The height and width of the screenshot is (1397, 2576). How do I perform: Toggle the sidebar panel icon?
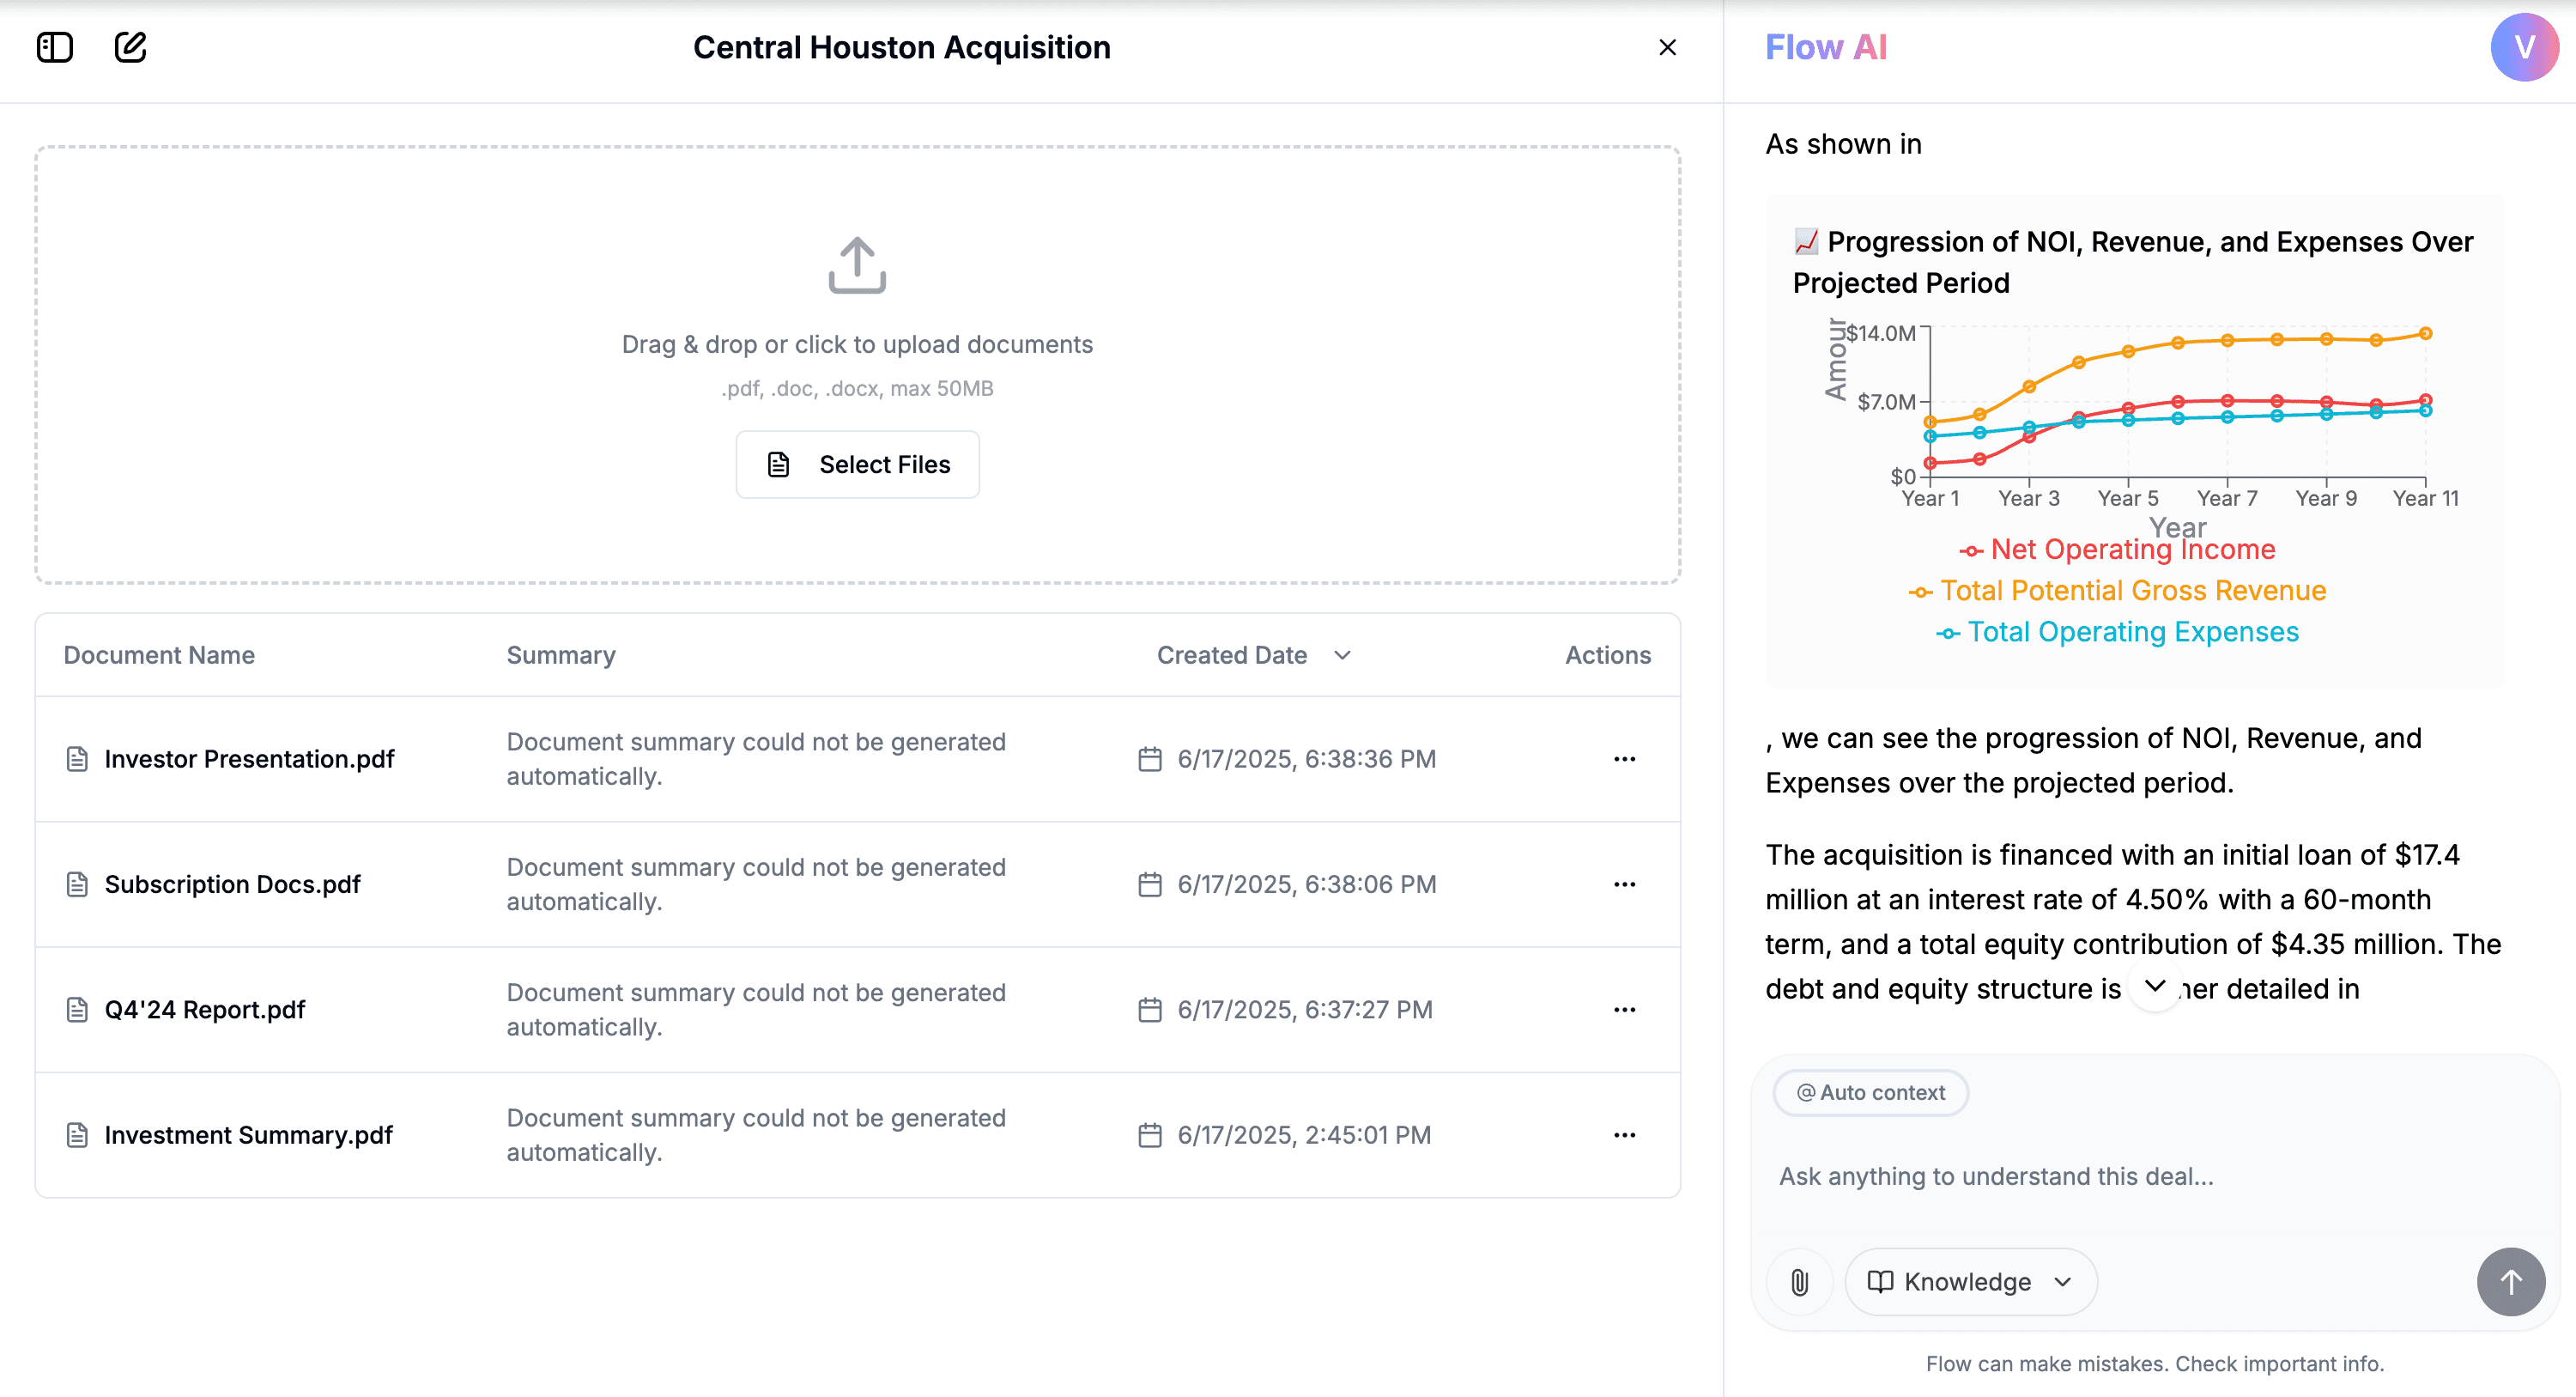(x=55, y=47)
